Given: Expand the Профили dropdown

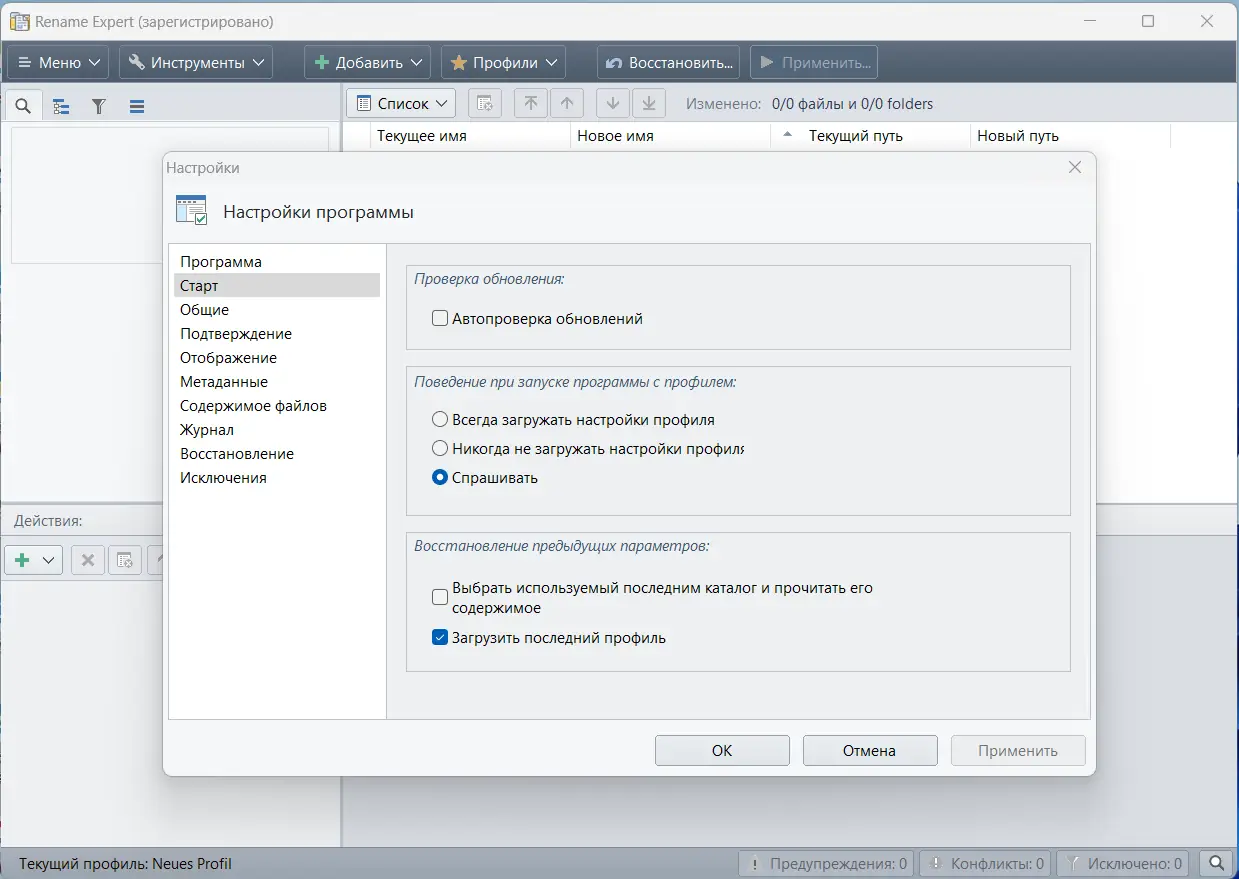Looking at the screenshot, I should coord(503,62).
